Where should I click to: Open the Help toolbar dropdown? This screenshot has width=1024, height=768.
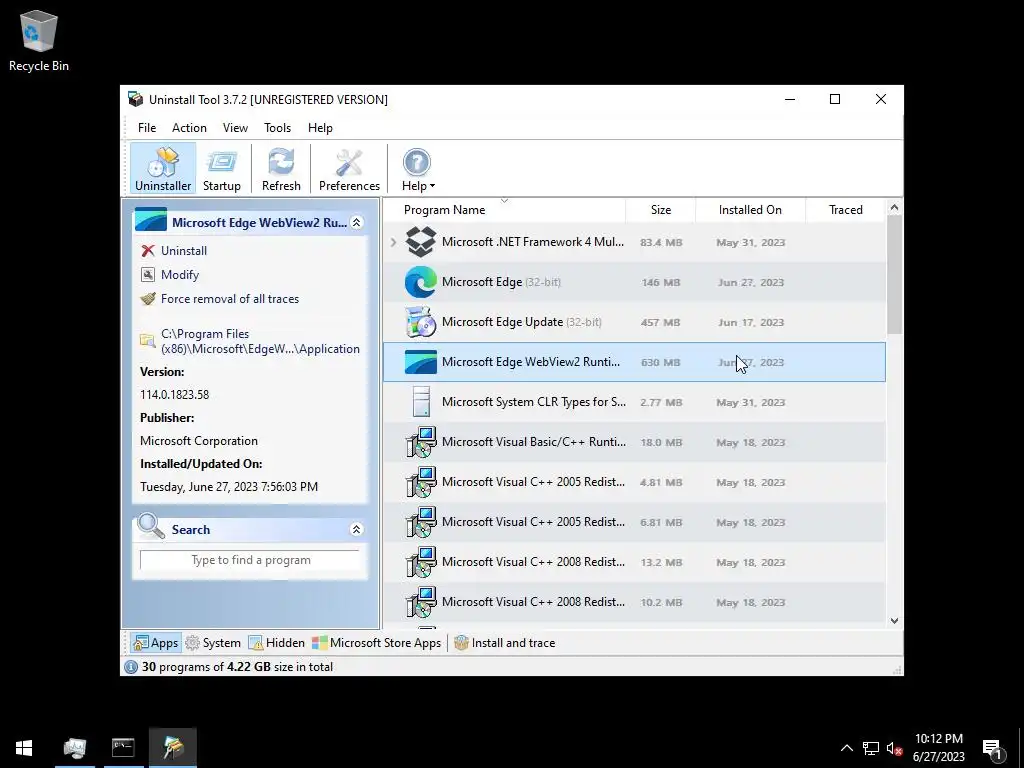pos(417,168)
